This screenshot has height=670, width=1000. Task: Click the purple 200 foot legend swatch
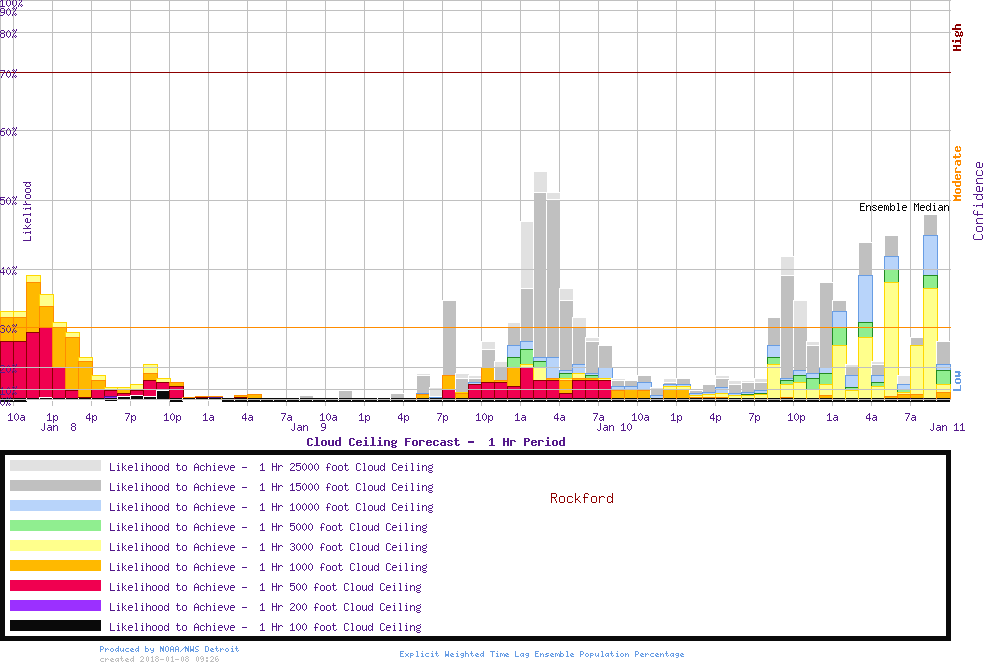click(55, 606)
